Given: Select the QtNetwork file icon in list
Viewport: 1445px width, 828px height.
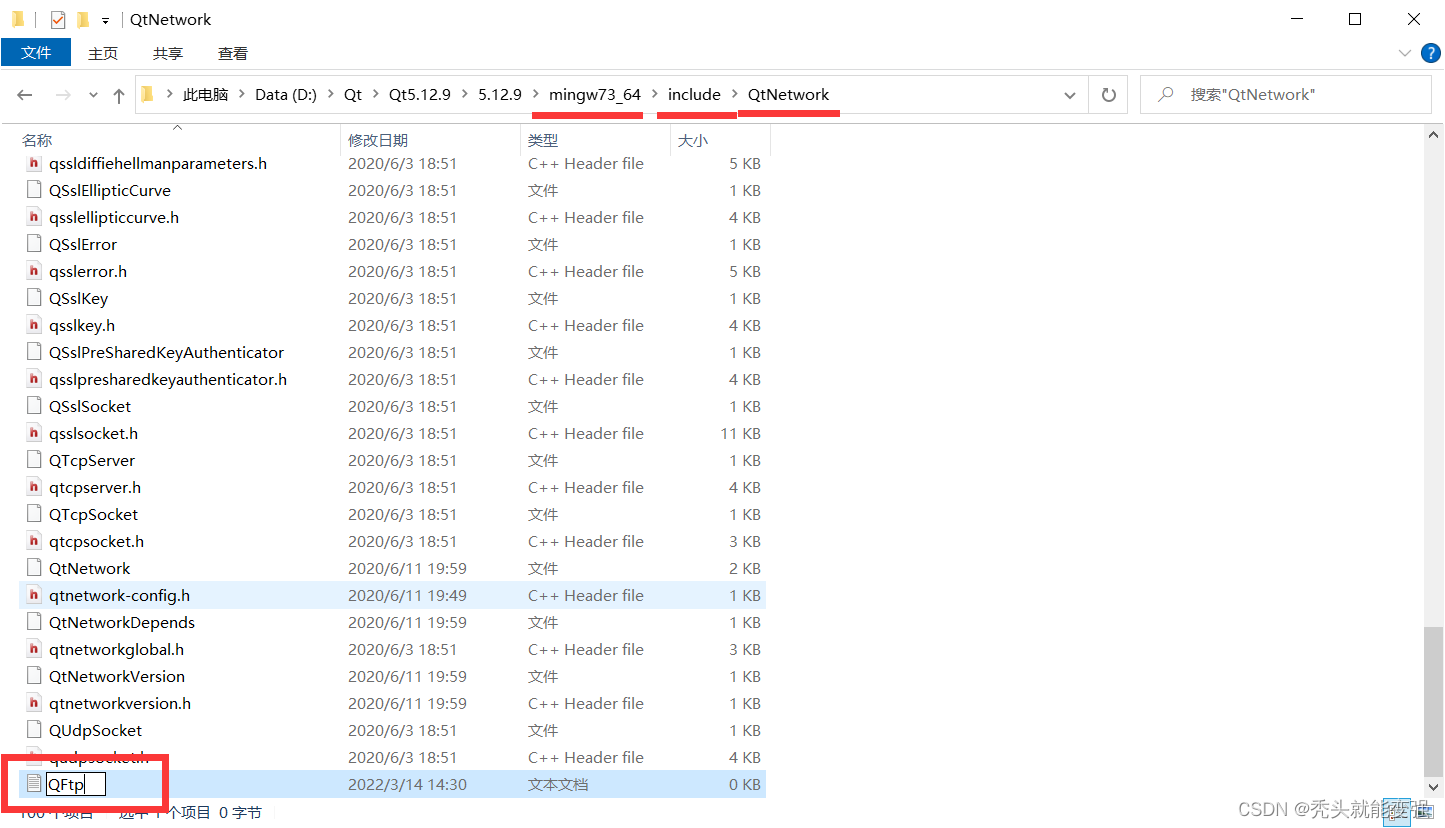Looking at the screenshot, I should coord(35,569).
